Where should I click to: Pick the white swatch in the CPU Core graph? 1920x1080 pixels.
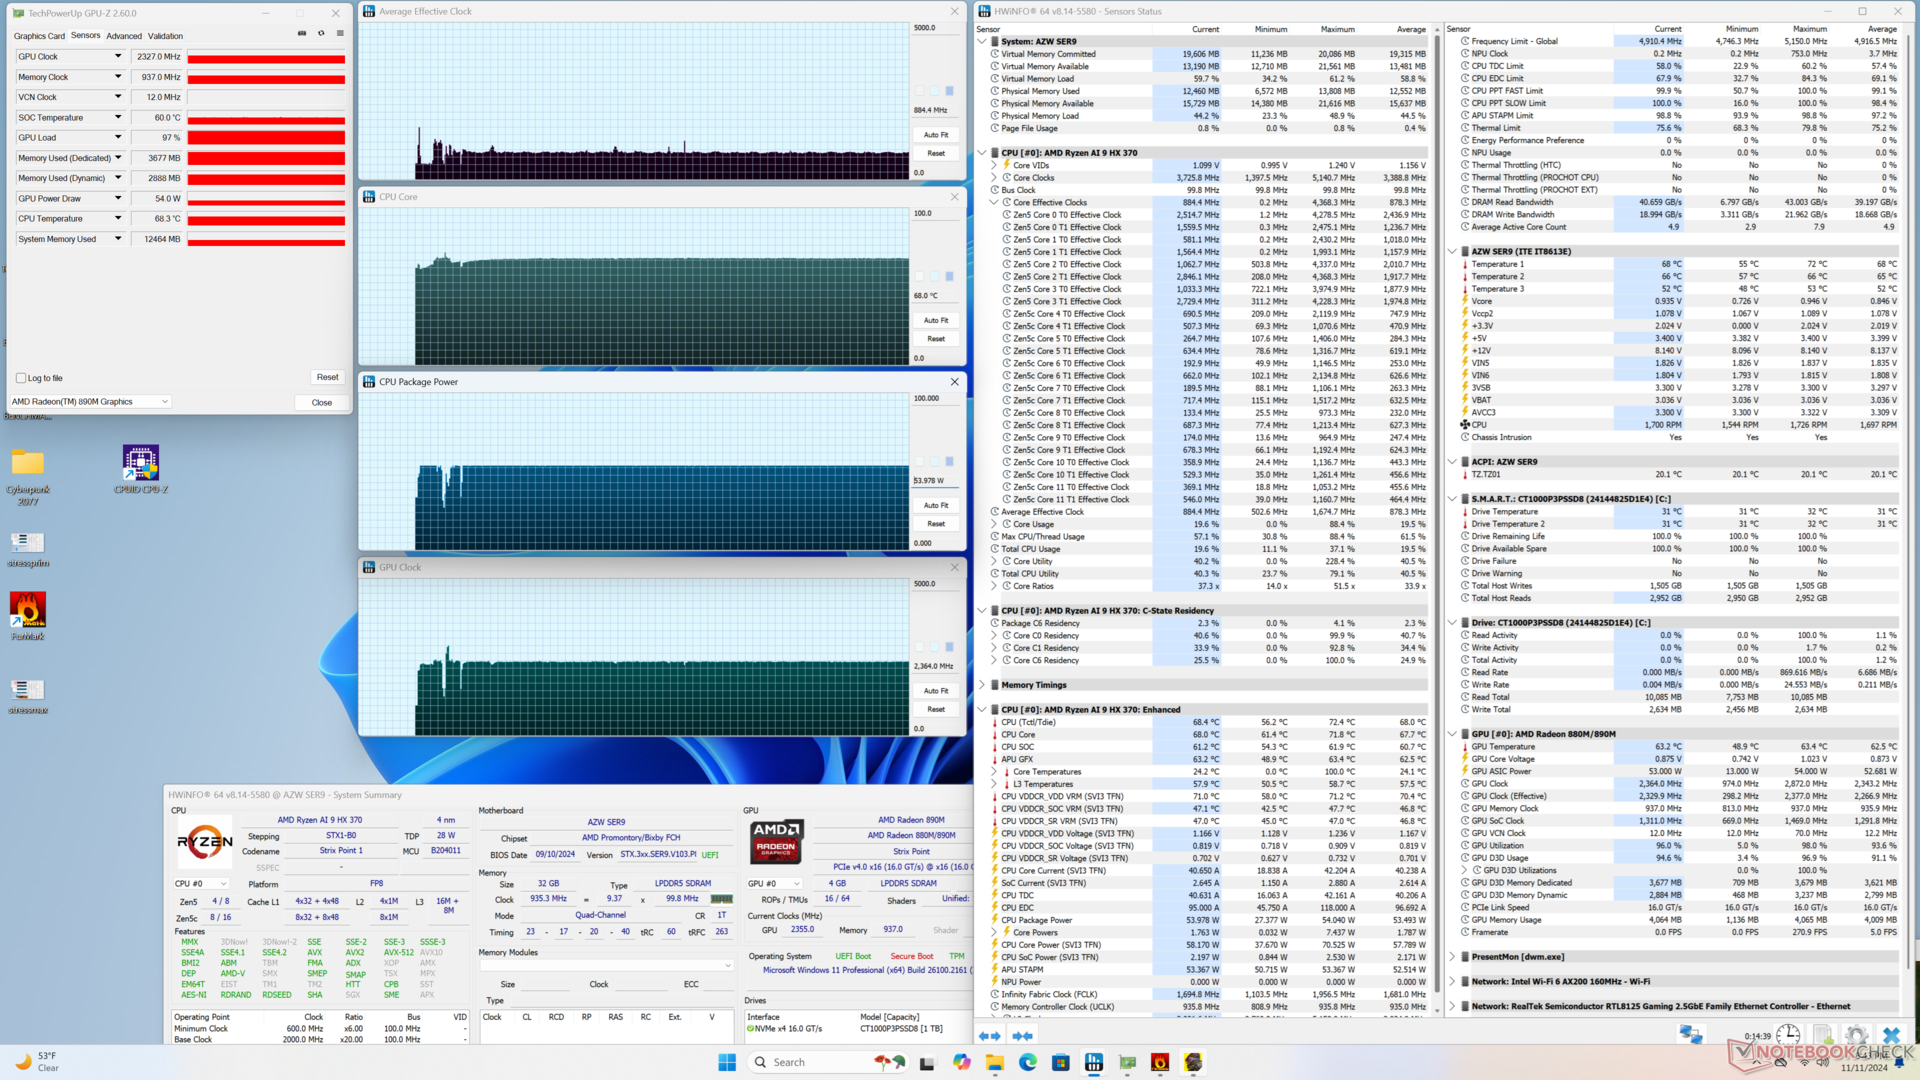click(920, 276)
